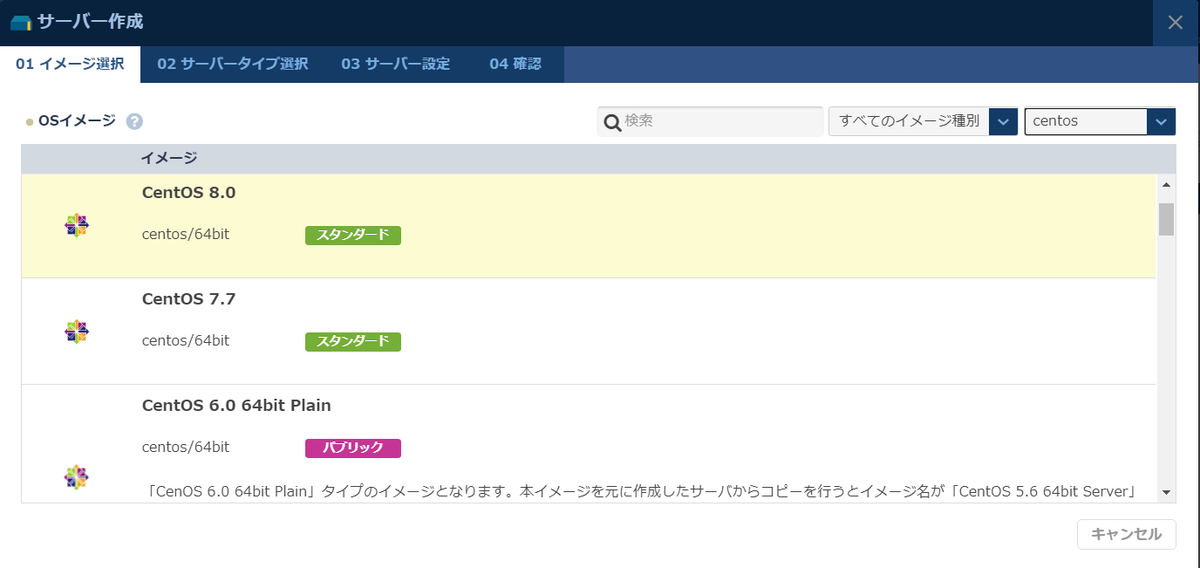Click the scrollbar up arrow
The height and width of the screenshot is (568, 1200).
click(x=1166, y=185)
